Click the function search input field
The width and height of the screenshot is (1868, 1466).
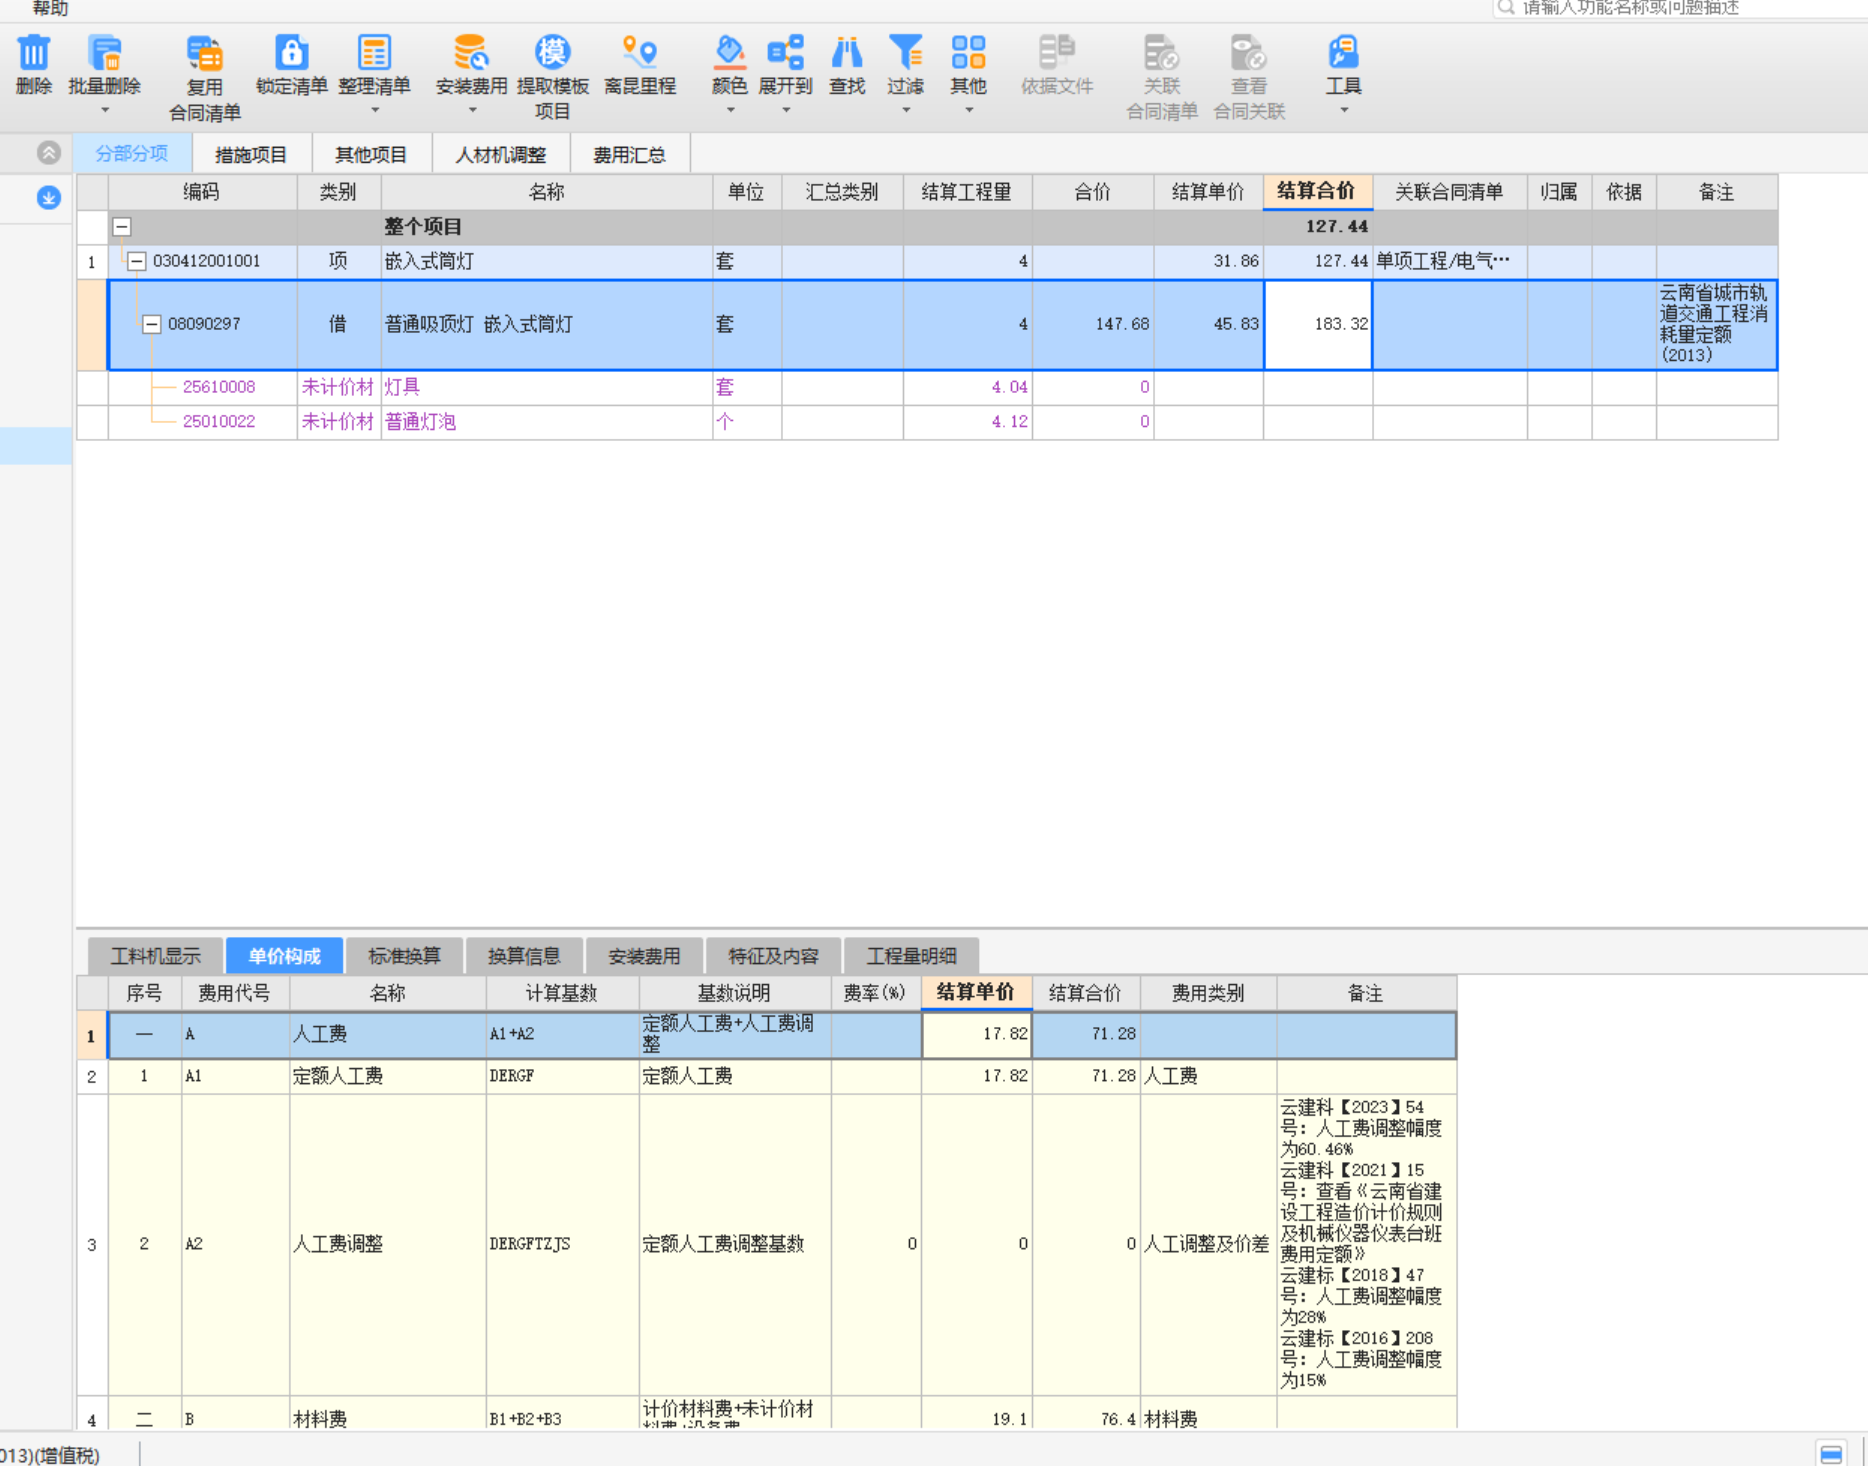[x=1680, y=8]
